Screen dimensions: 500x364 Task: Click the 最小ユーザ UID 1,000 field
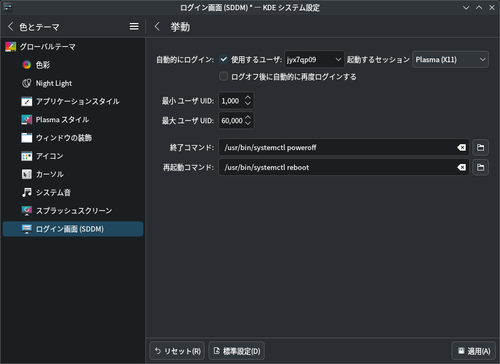point(236,101)
